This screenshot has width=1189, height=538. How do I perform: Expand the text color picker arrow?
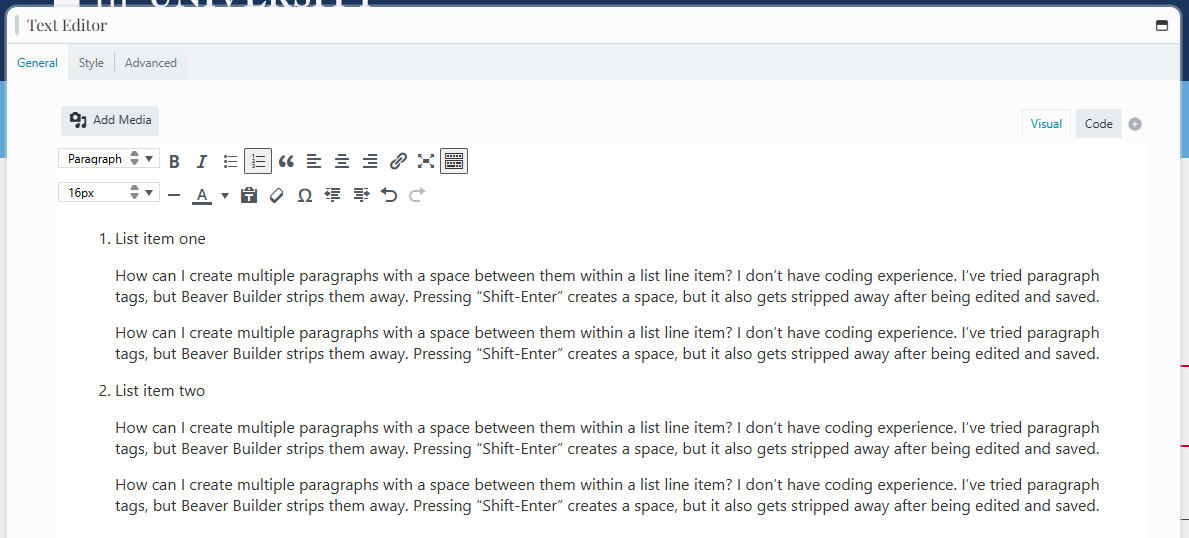click(x=225, y=195)
